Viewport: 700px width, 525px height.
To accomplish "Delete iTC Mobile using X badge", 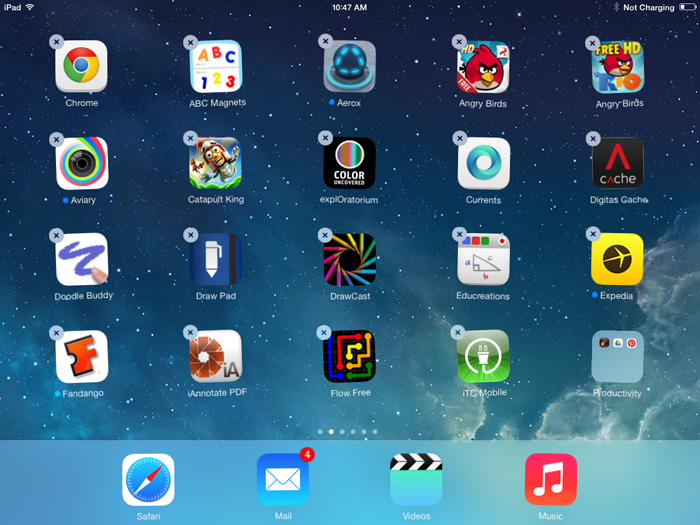I will coord(458,332).
